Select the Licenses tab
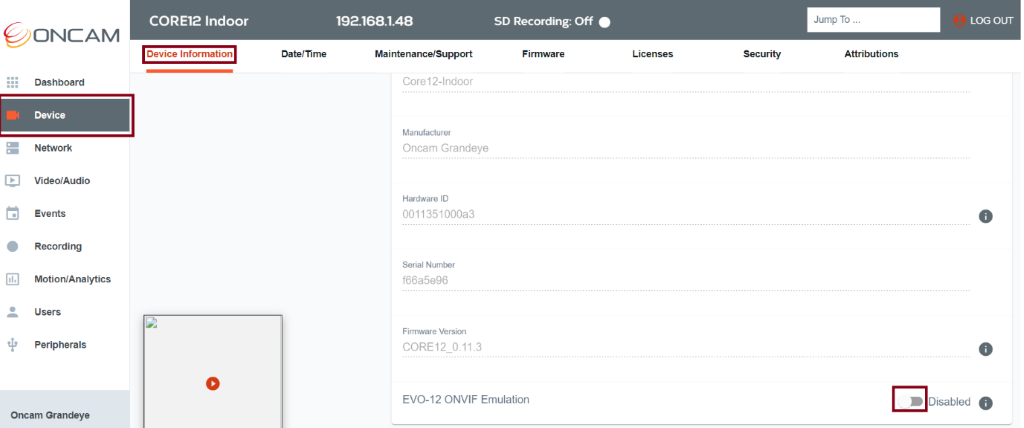This screenshot has width=1024, height=428. point(652,54)
